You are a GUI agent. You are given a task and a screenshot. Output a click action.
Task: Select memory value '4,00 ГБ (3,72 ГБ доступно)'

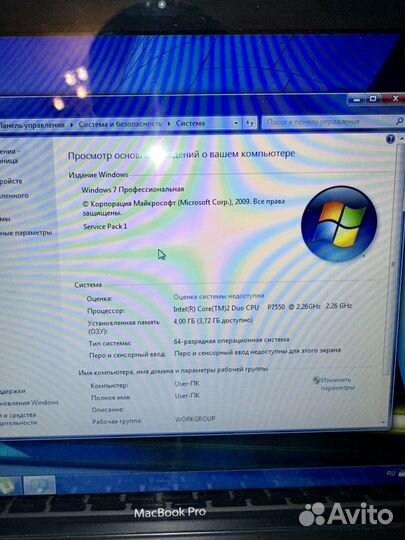click(213, 321)
